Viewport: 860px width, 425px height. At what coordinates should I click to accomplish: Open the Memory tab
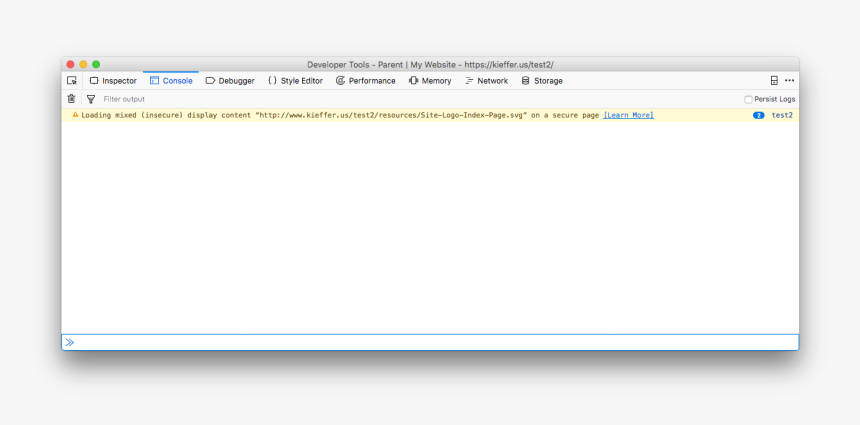pyautogui.click(x=430, y=81)
